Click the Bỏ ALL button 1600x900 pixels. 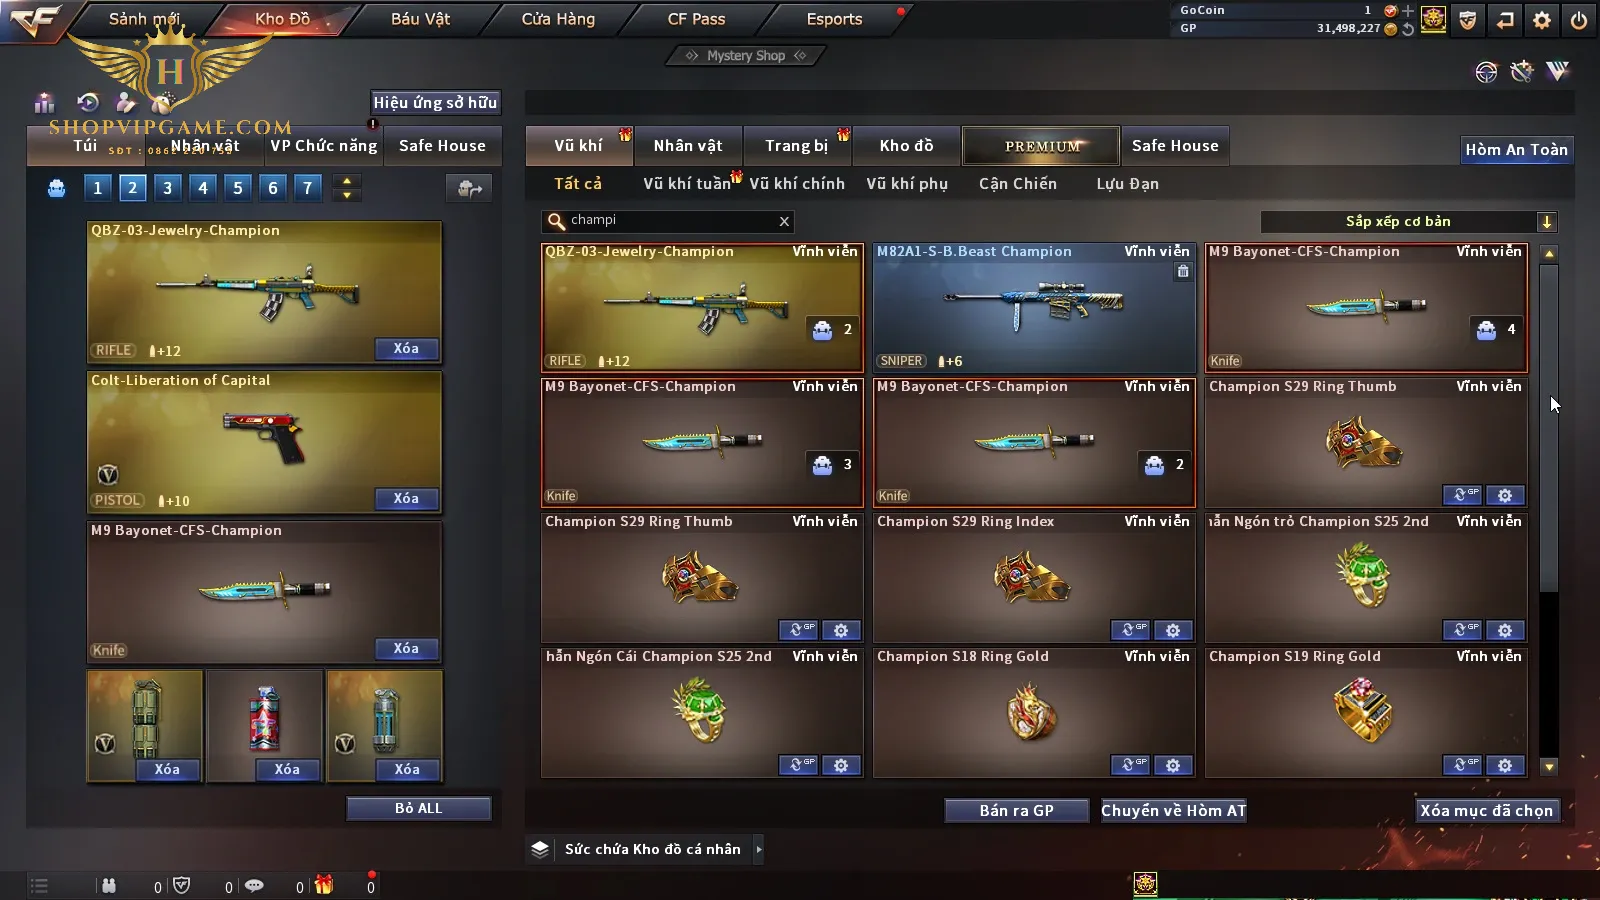[418, 808]
